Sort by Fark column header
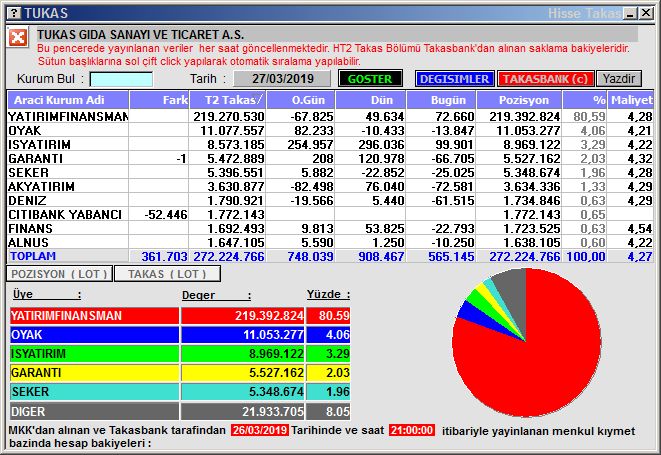Image resolution: width=661 pixels, height=455 pixels. (159, 100)
